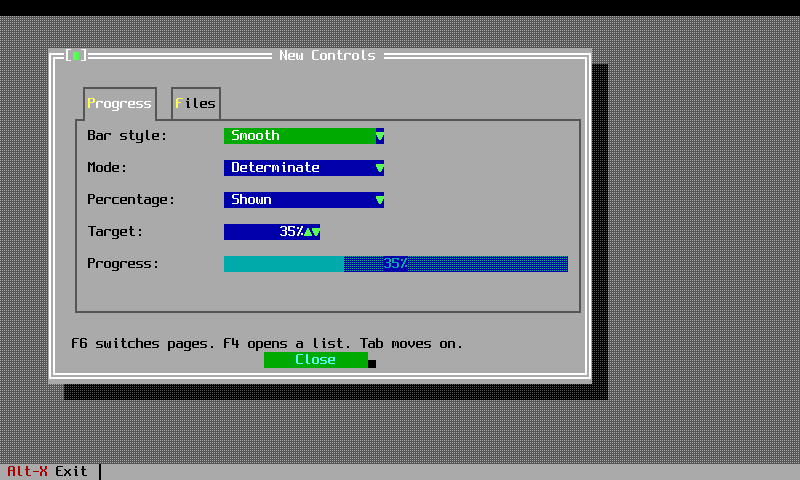This screenshot has width=800, height=480.
Task: Click the Progress: label
Action: tap(123, 264)
